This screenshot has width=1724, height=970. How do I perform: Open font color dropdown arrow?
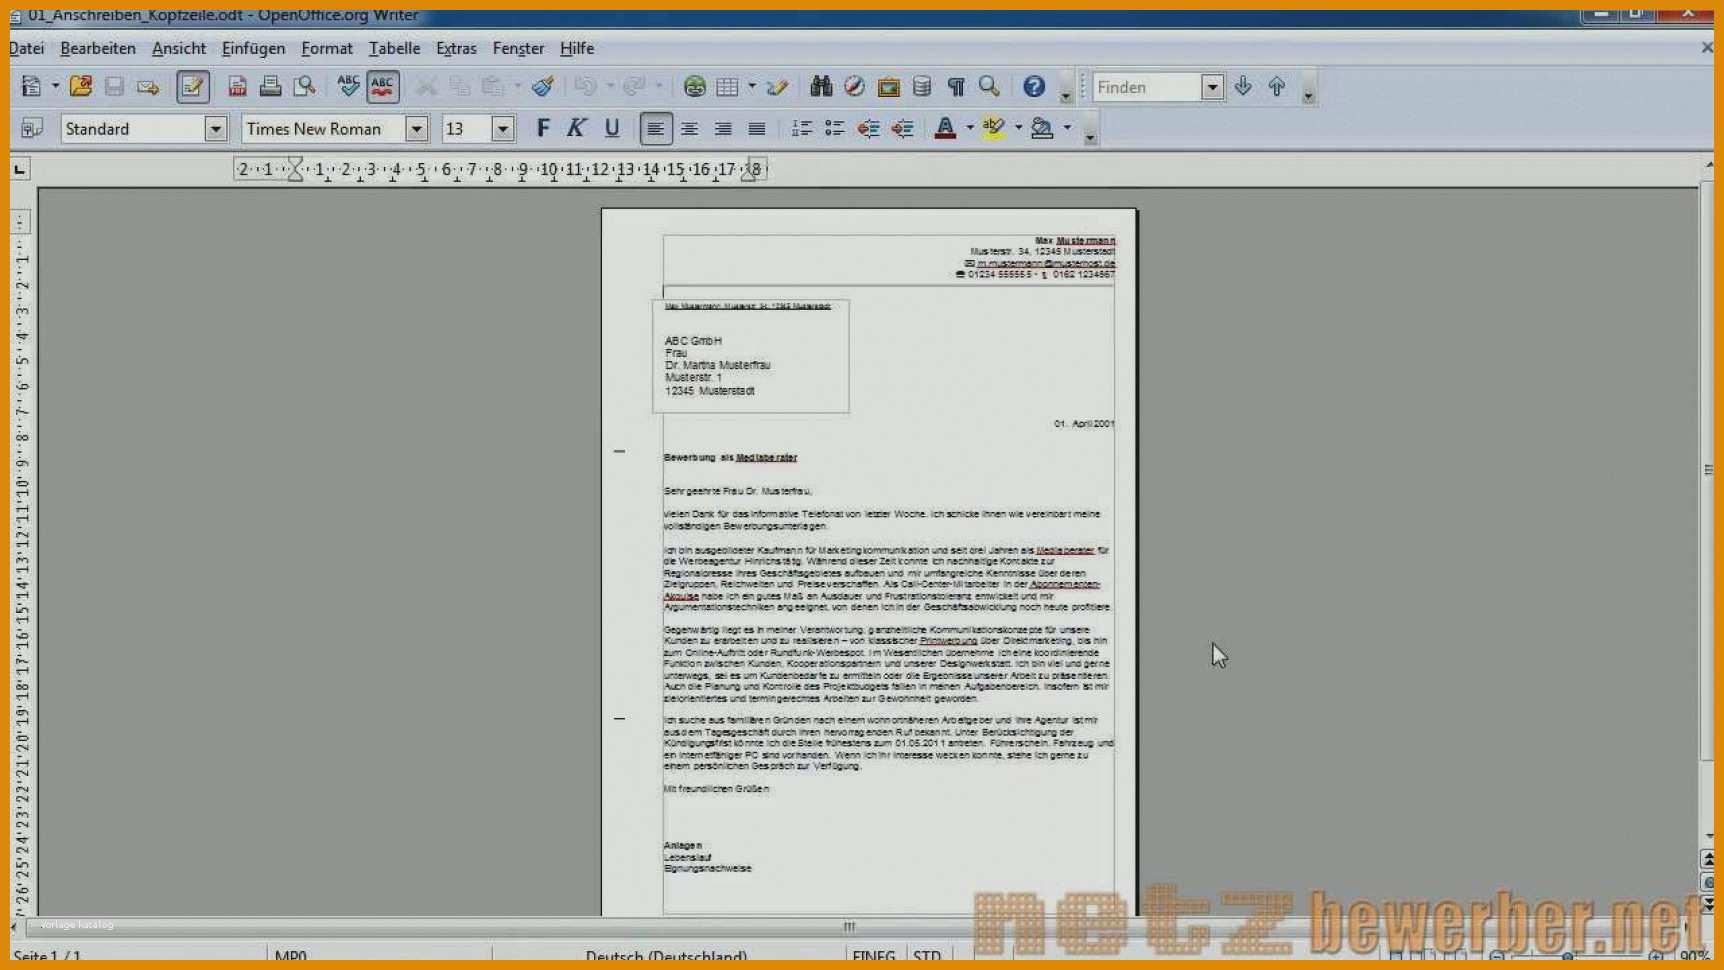pyautogui.click(x=969, y=128)
